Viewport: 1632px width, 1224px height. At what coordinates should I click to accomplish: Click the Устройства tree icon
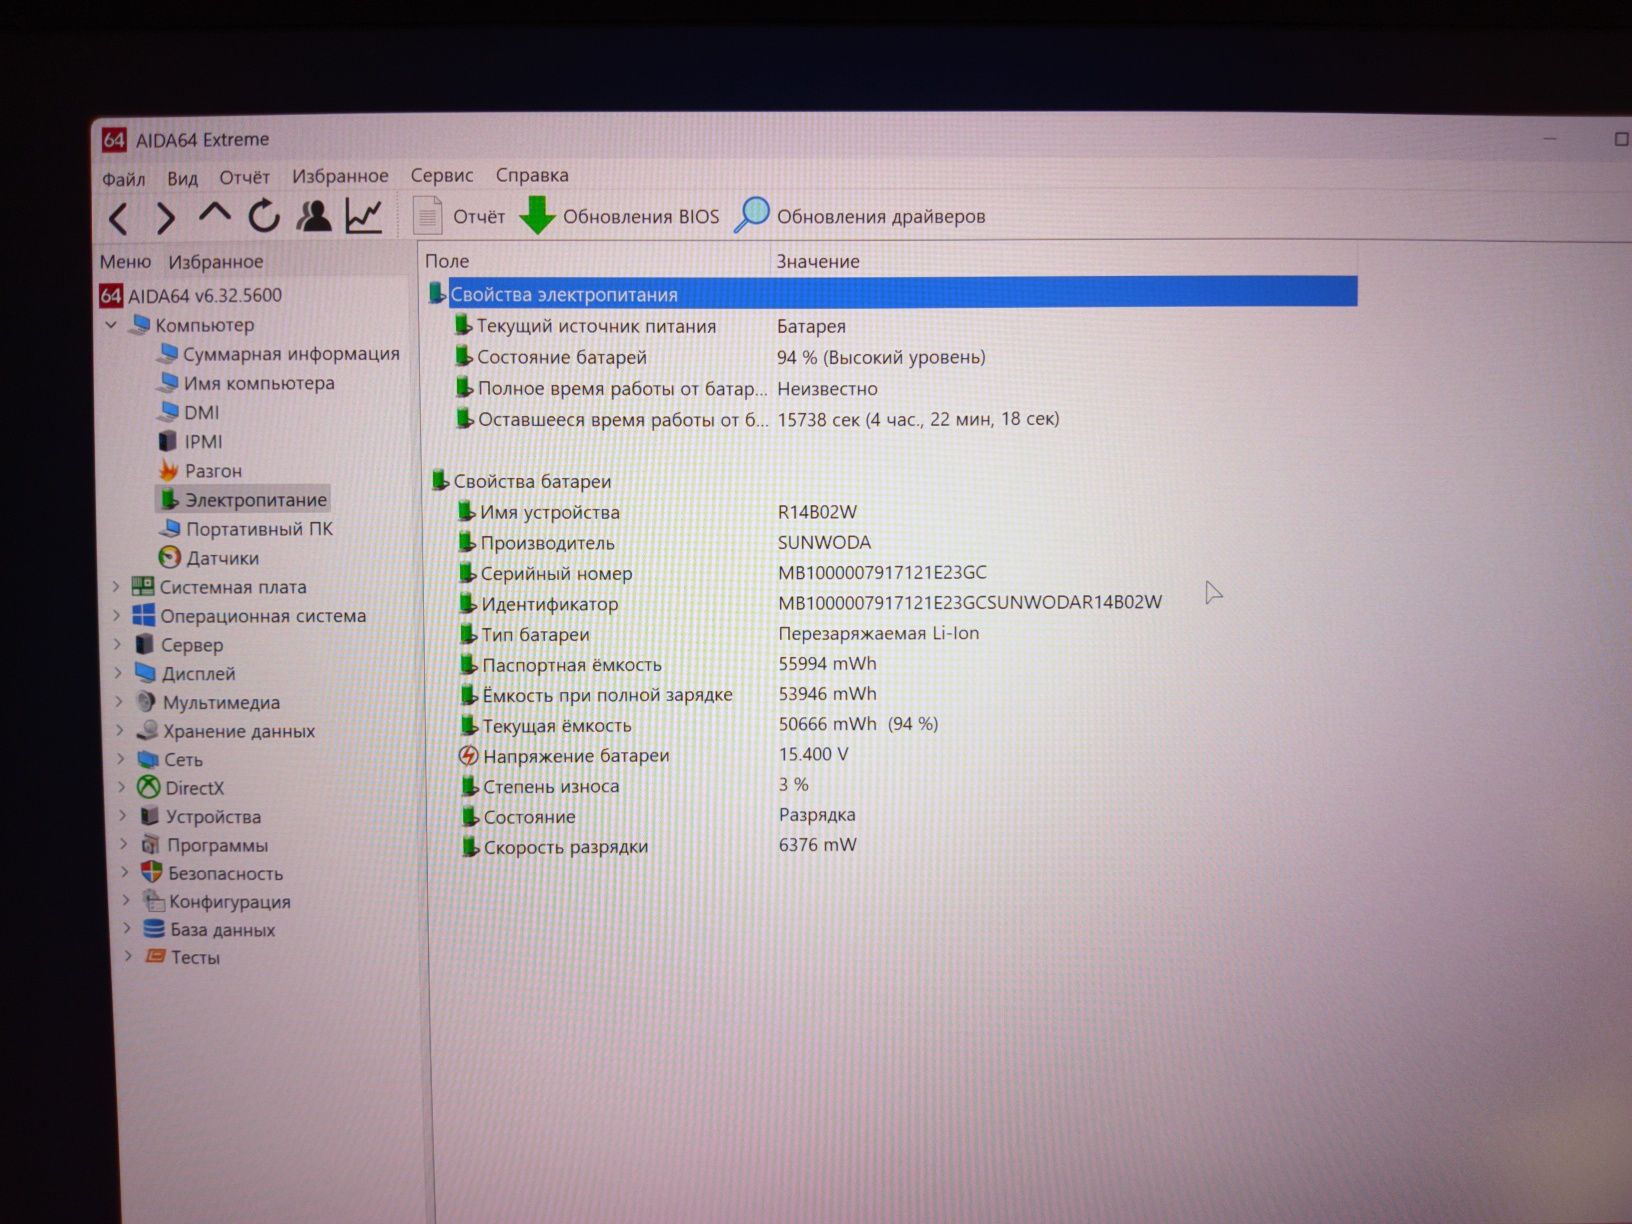[149, 816]
